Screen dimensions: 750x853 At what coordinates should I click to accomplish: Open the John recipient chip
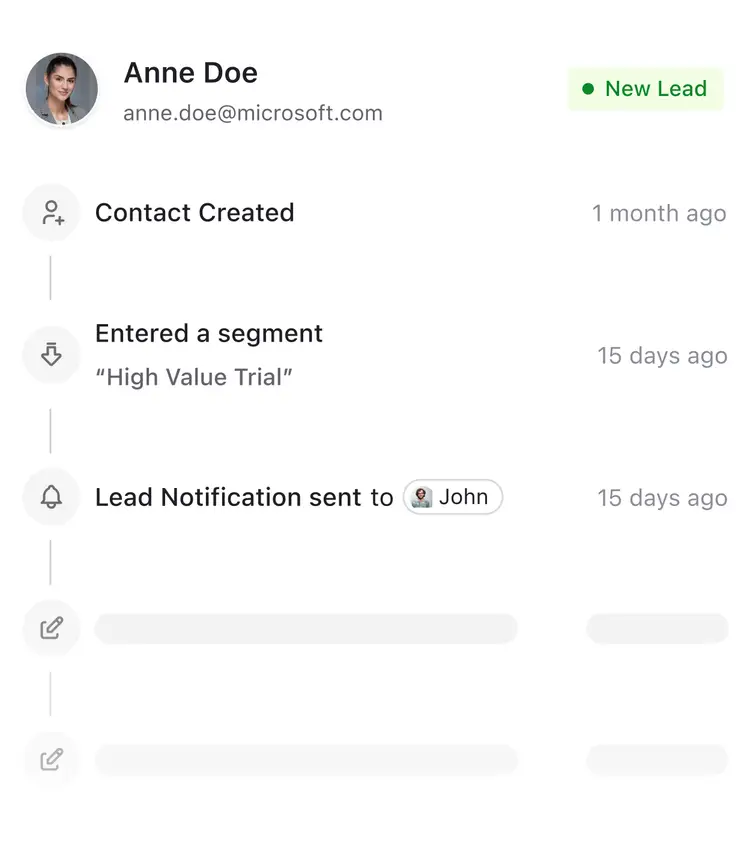click(x=453, y=497)
